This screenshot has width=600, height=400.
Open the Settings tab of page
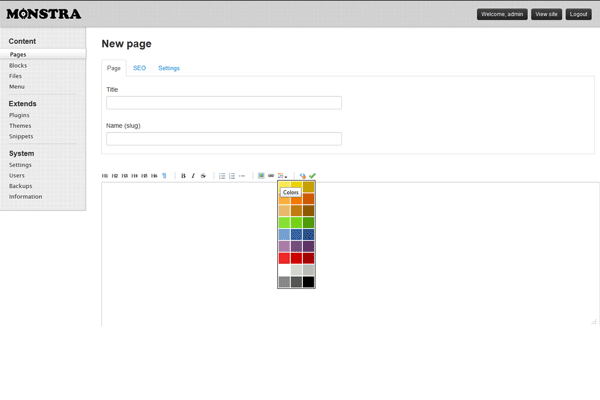pos(169,68)
